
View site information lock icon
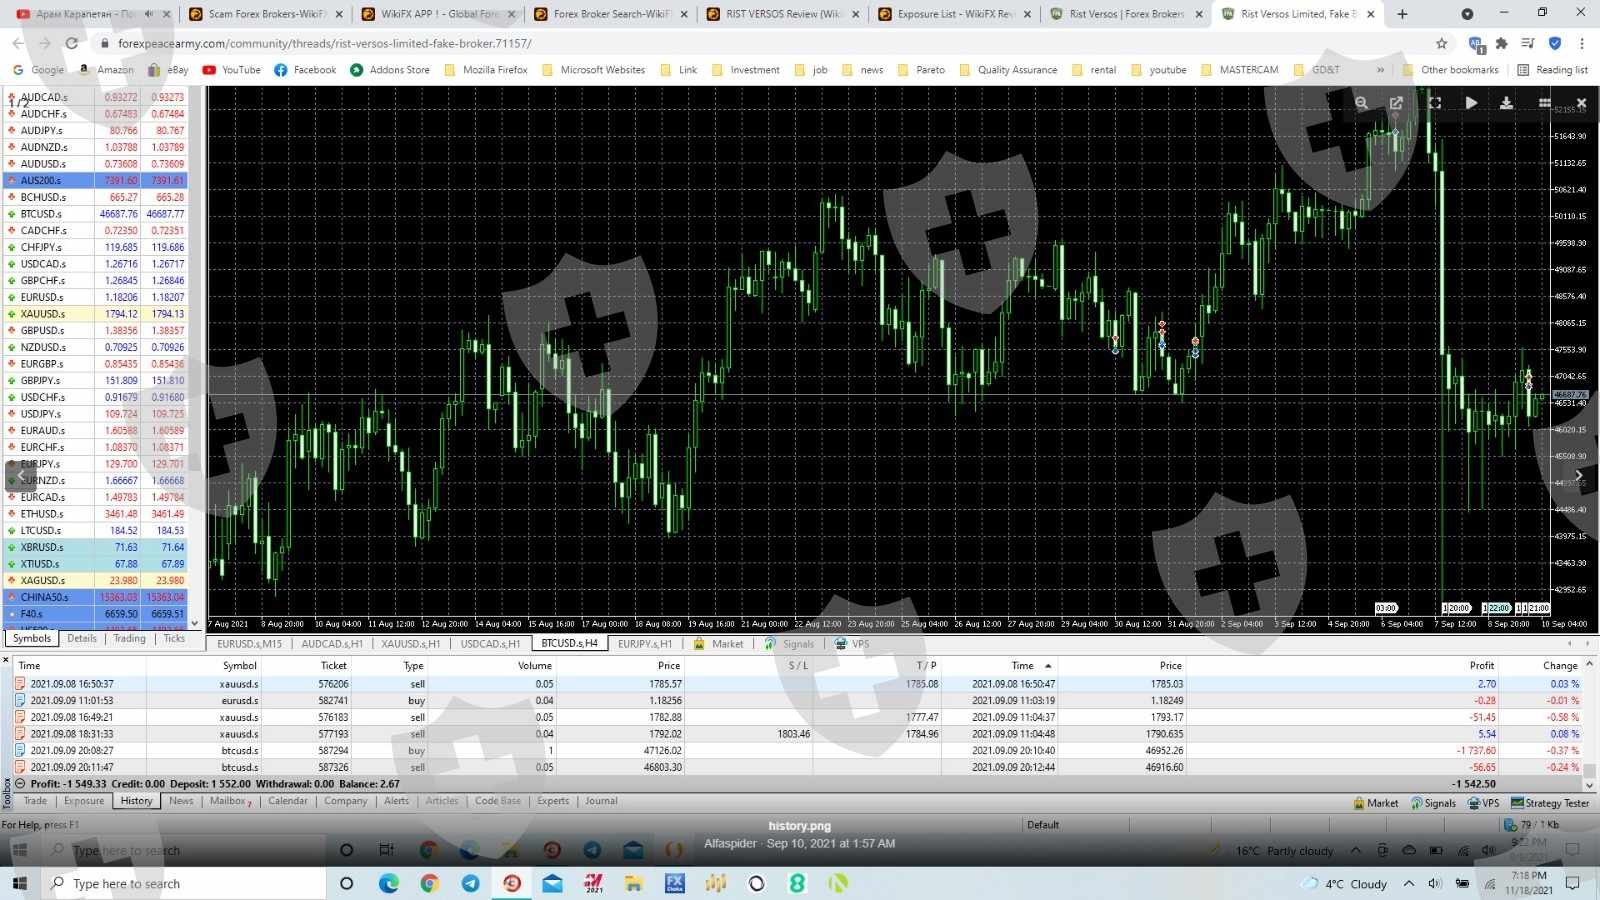[104, 44]
